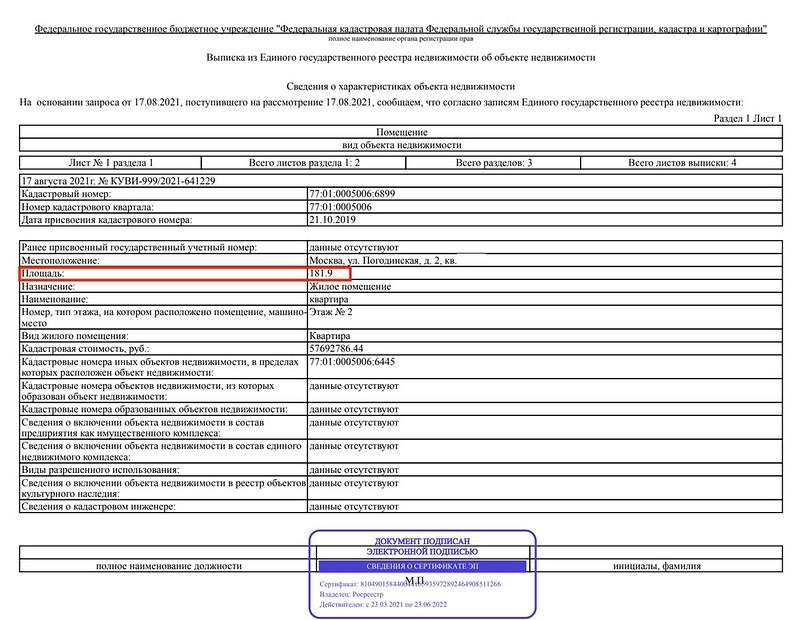Viewport: 800px width, 620px height.
Task: Click the label 'Кадастровая стоимость, руб.:'
Action: pyautogui.click(x=85, y=349)
